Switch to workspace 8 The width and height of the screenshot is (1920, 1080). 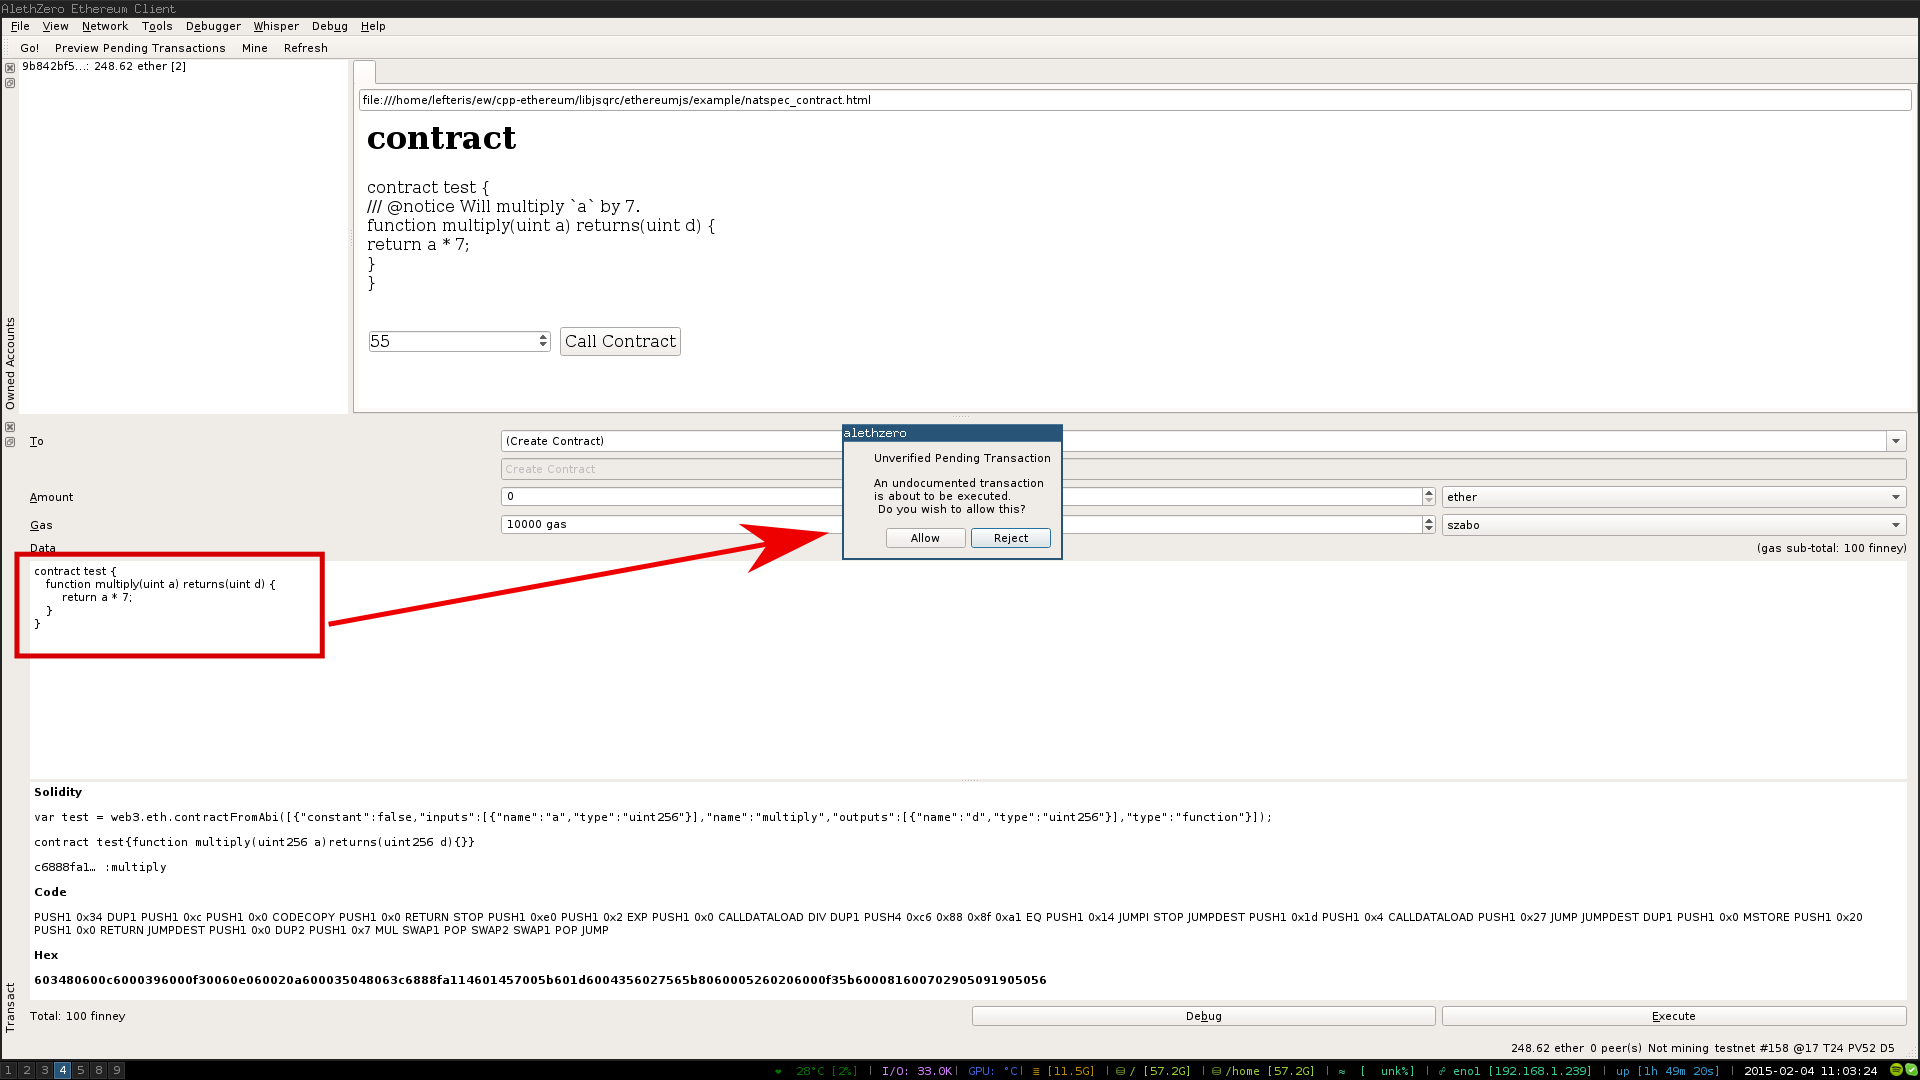(99, 1070)
